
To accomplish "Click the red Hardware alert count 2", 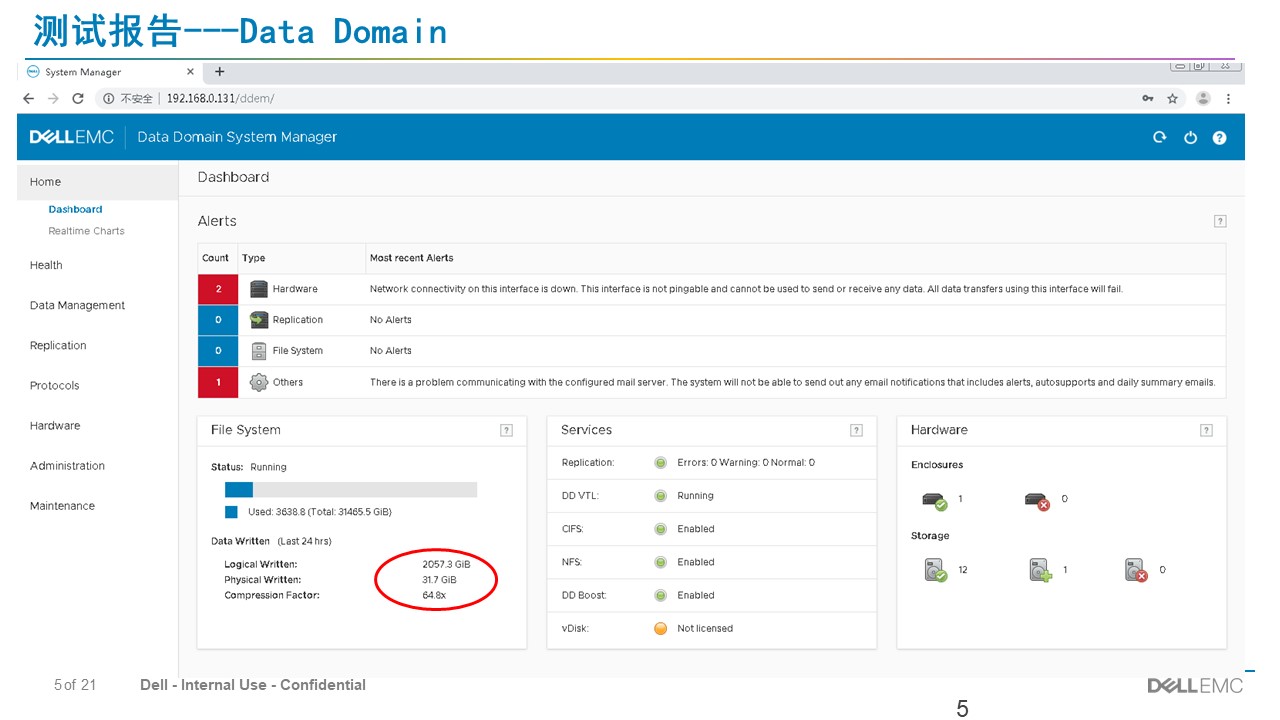I will pyautogui.click(x=218, y=289).
